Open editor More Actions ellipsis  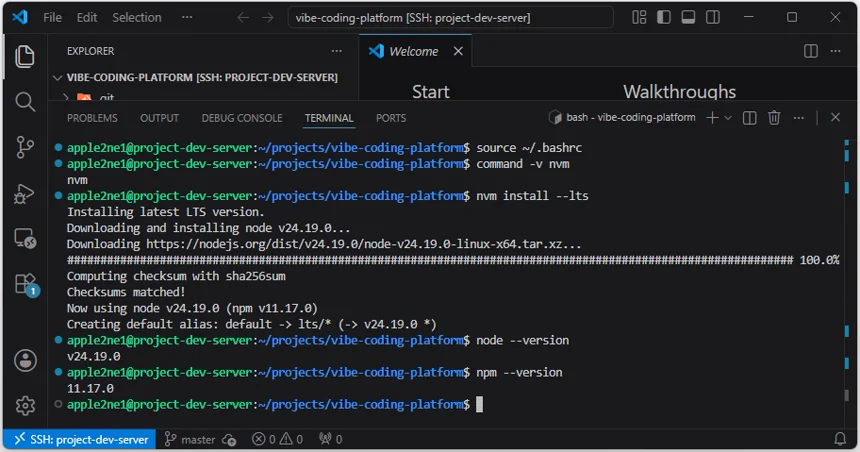click(835, 51)
